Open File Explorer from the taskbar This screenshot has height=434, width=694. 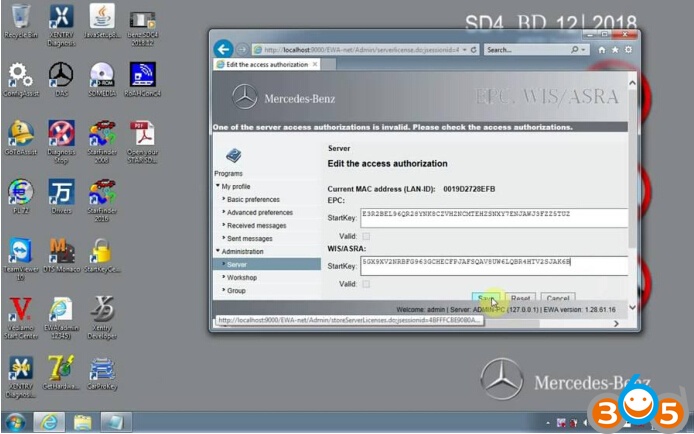click(x=82, y=422)
